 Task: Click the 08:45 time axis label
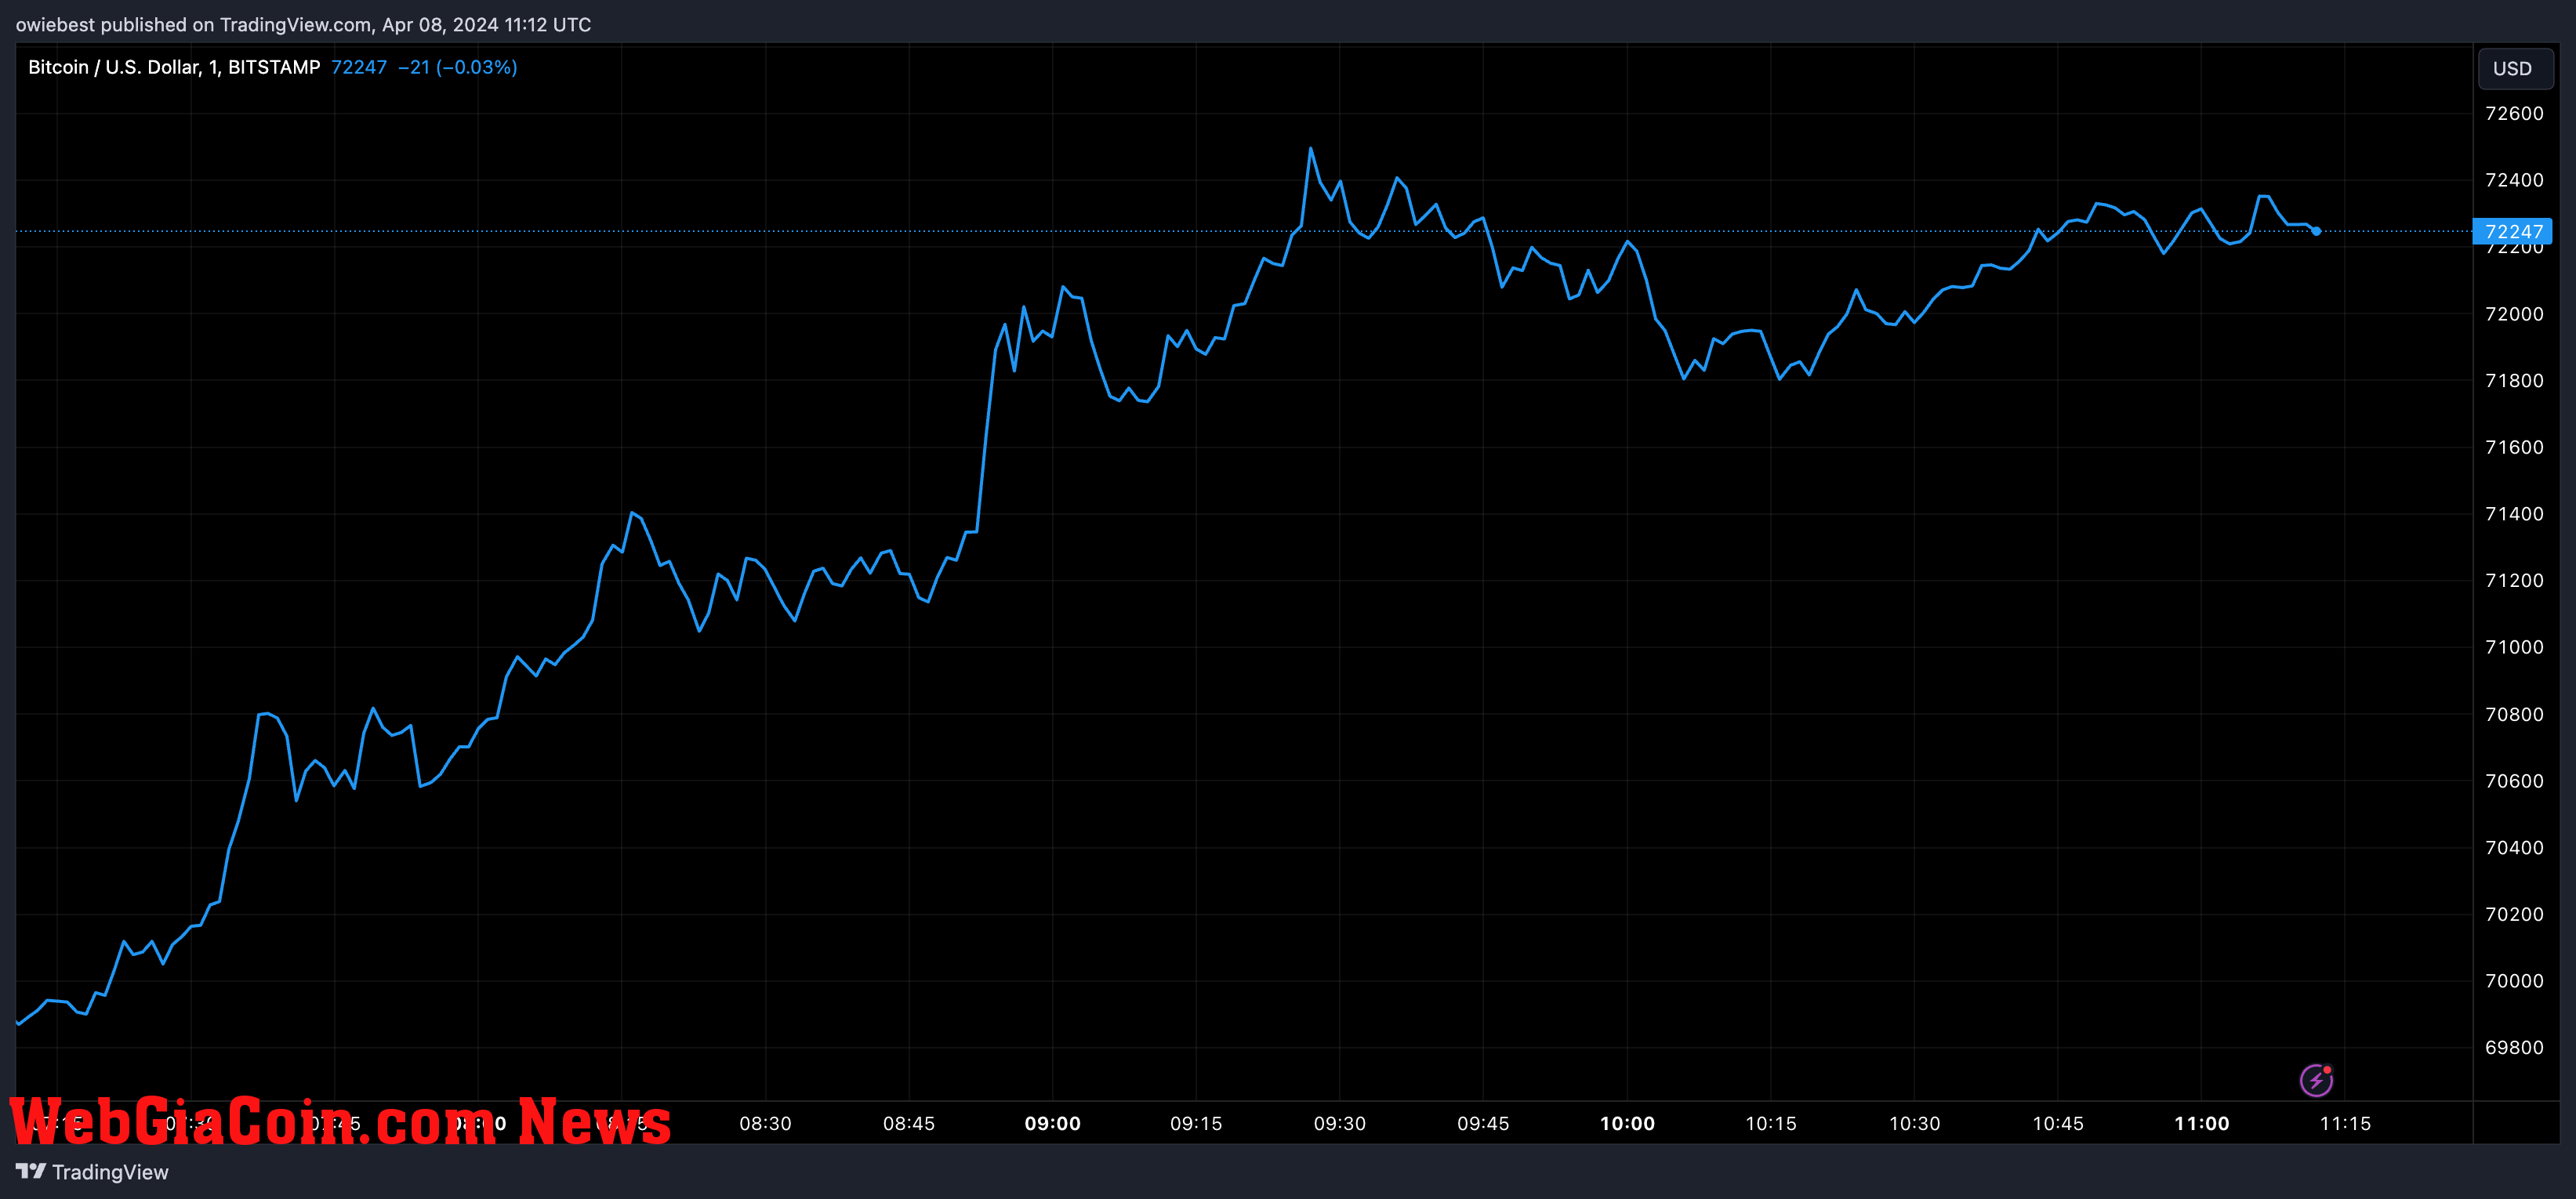[909, 1123]
